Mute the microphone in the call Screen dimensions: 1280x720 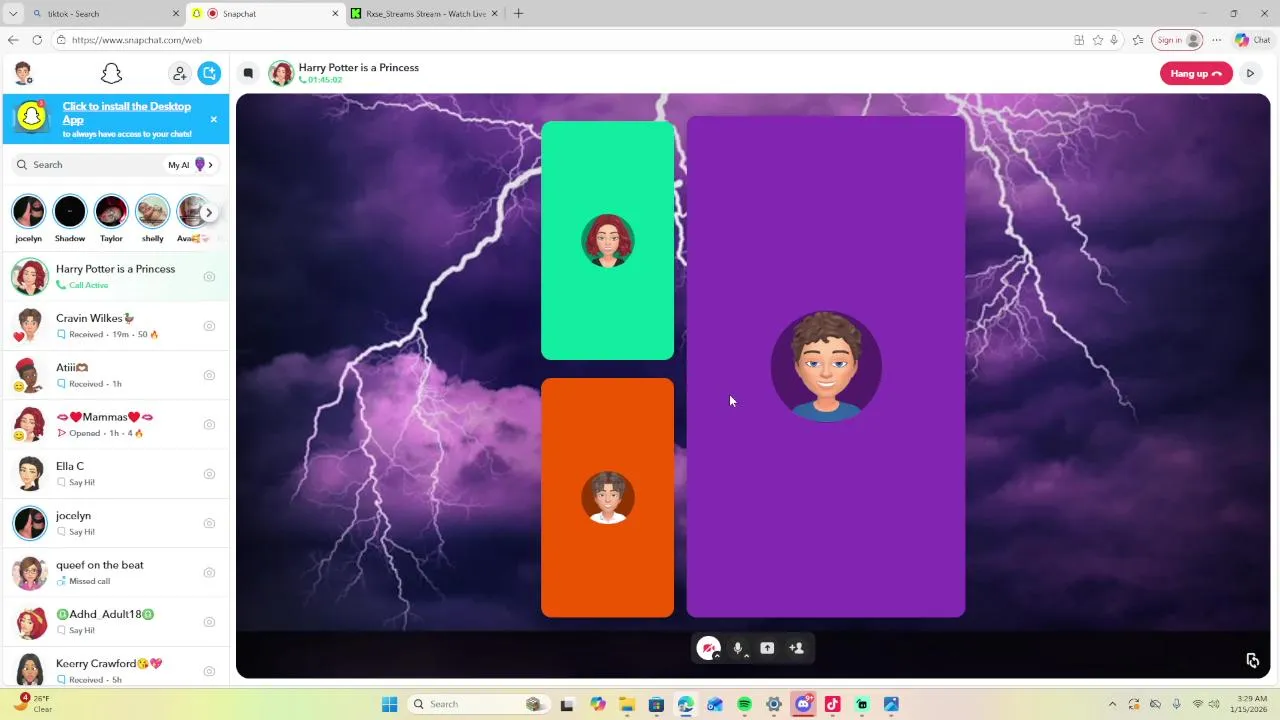coord(737,648)
